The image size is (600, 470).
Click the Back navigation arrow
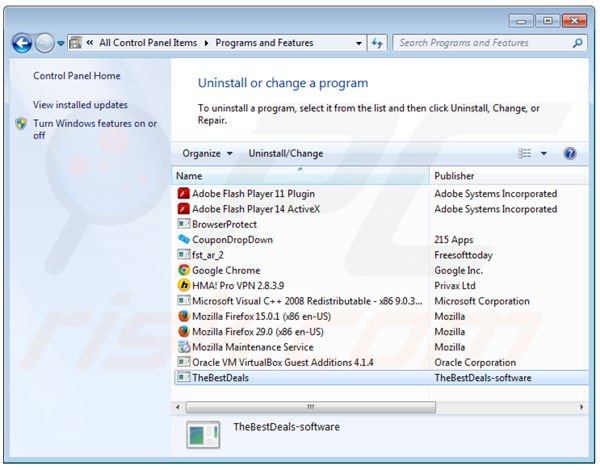pyautogui.click(x=22, y=43)
